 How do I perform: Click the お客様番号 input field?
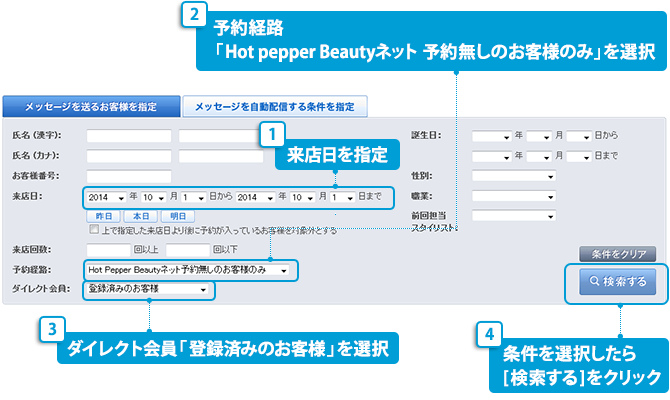pos(129,176)
